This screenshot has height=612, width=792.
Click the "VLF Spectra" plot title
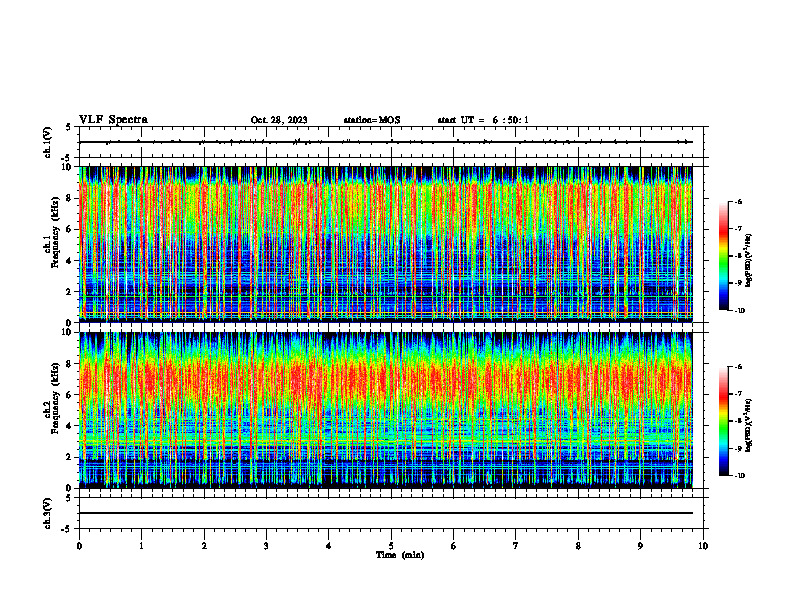tap(113, 120)
